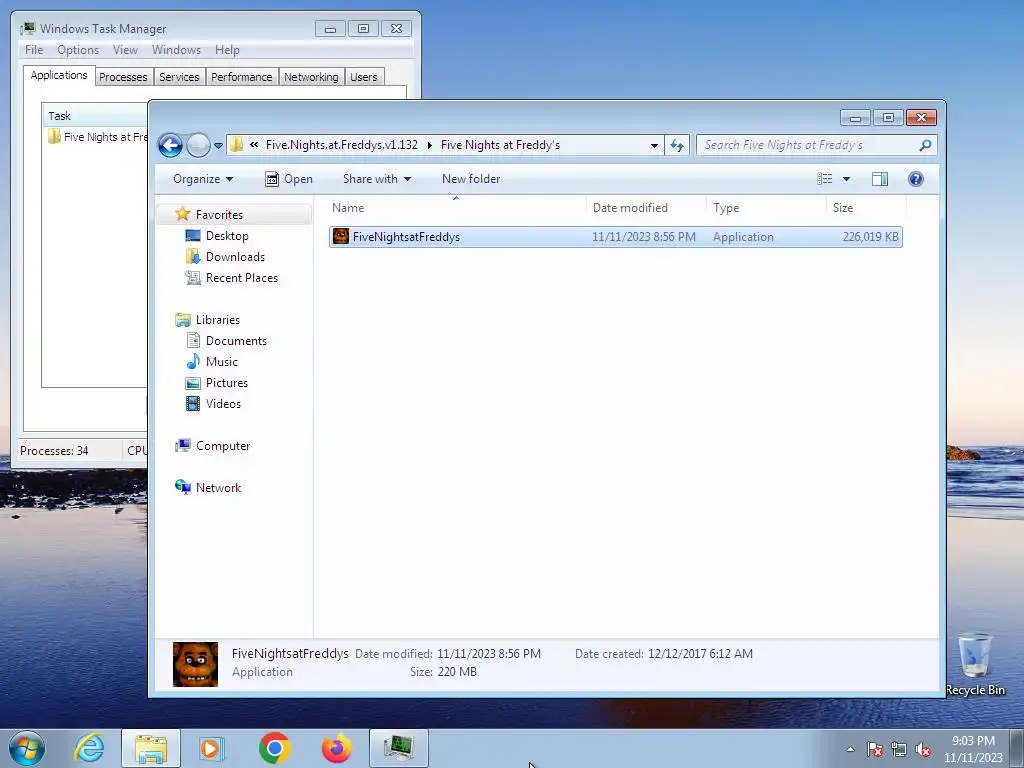1024x768 pixels.
Task: Change your view icon in Explorer toolbar
Action: point(825,179)
